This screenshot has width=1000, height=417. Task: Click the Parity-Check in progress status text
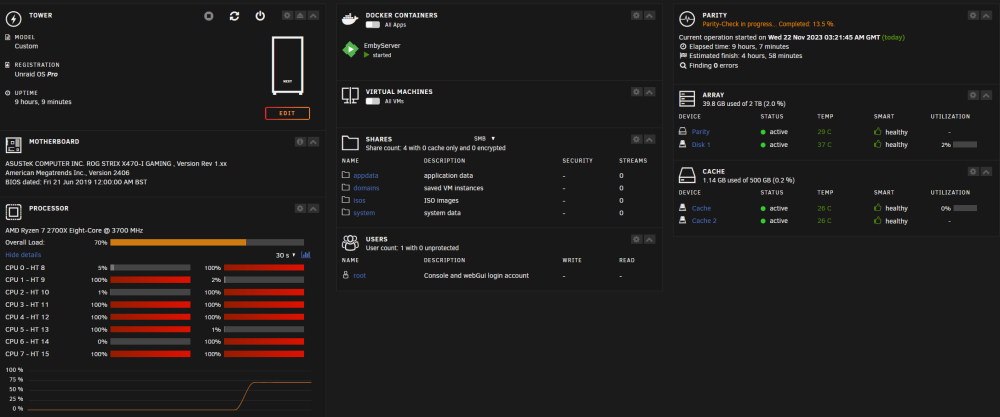(767, 24)
